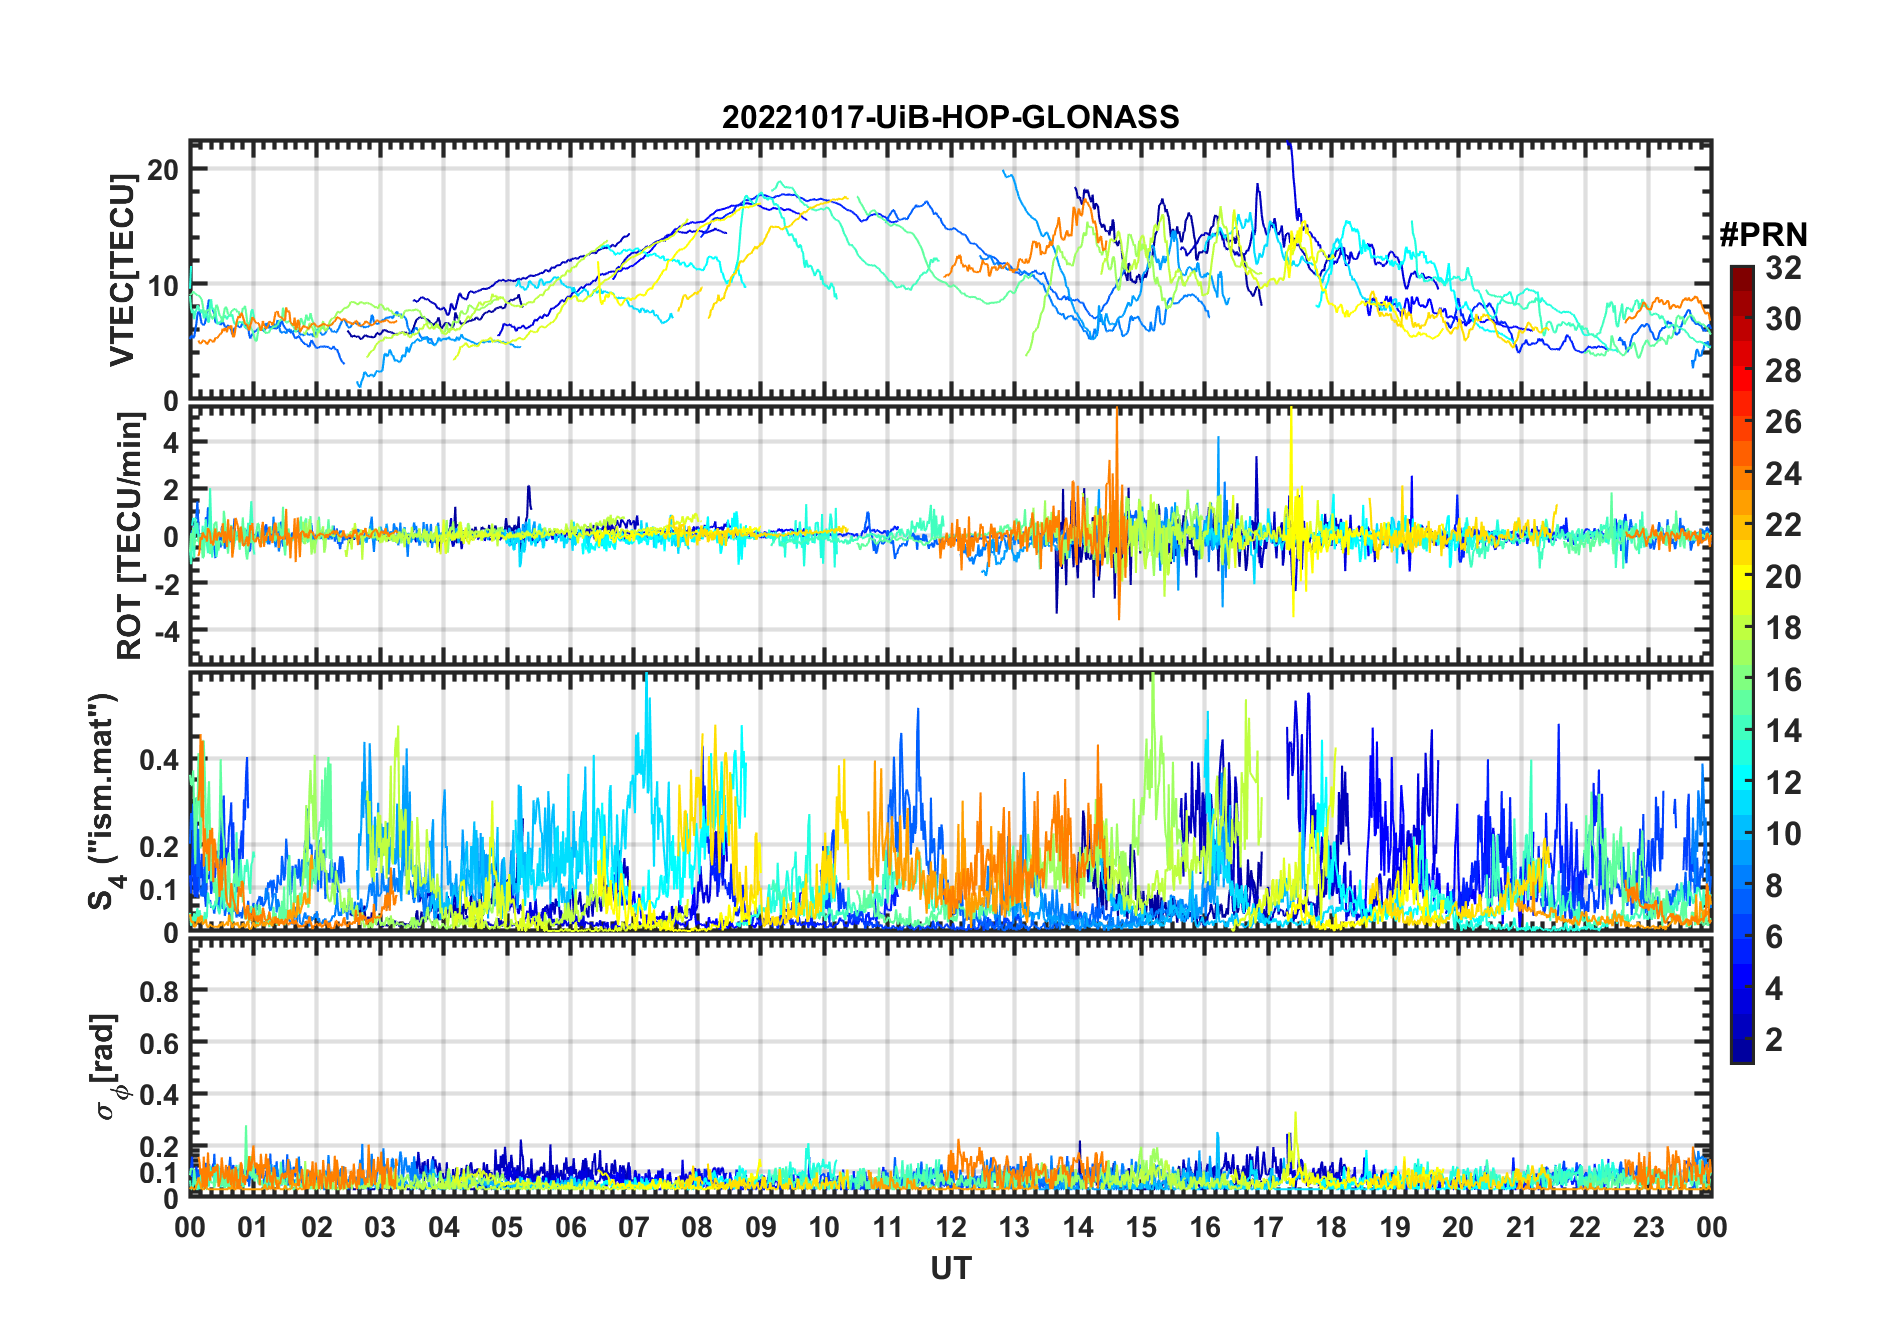Click x-axis hour tick 05
The width and height of the screenshot is (1902, 1330).
click(x=507, y=1227)
